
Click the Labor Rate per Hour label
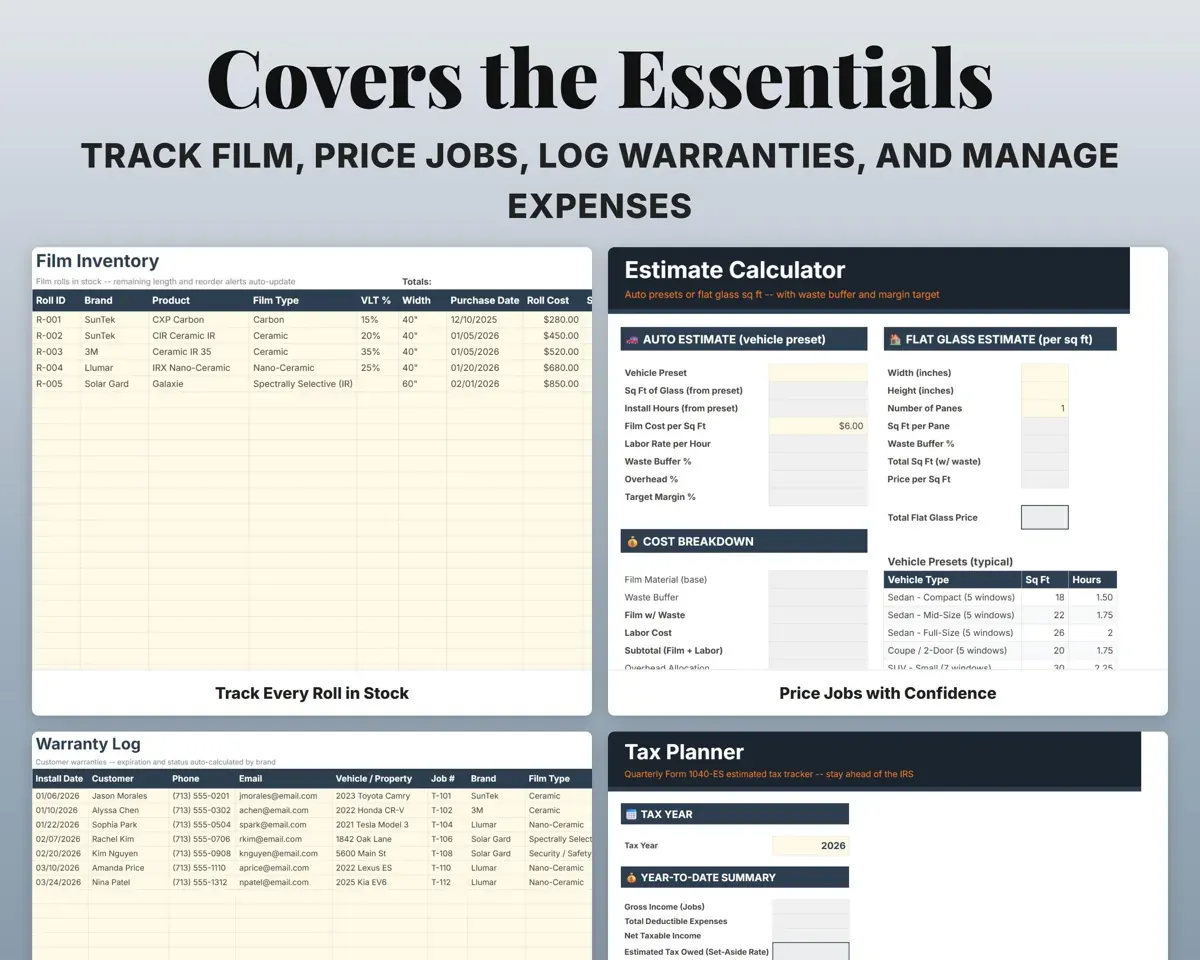click(x=668, y=444)
